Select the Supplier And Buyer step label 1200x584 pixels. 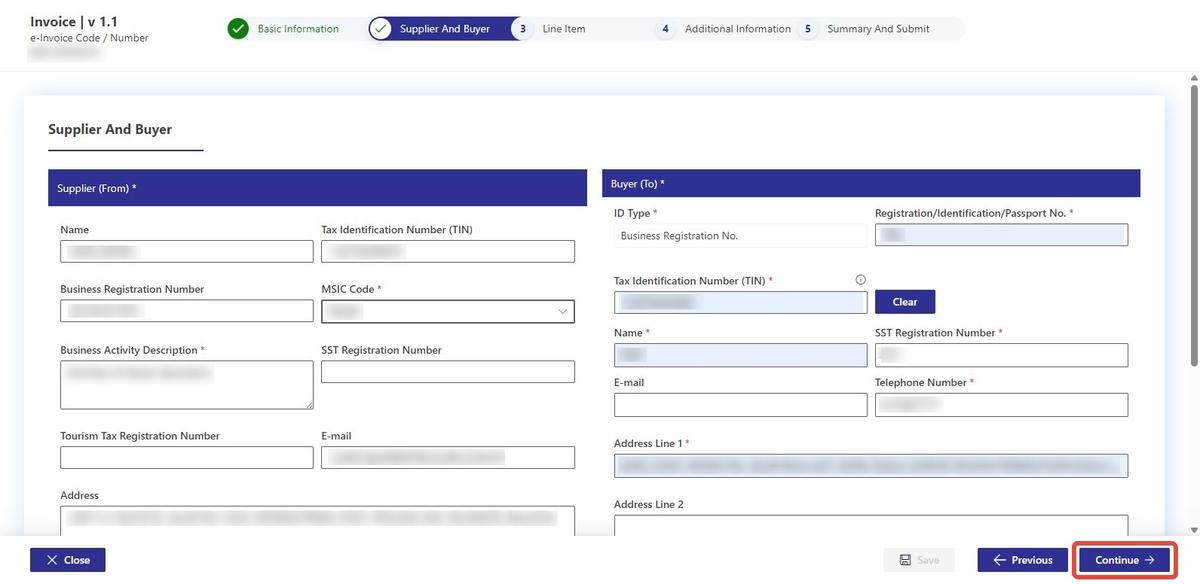click(x=445, y=29)
